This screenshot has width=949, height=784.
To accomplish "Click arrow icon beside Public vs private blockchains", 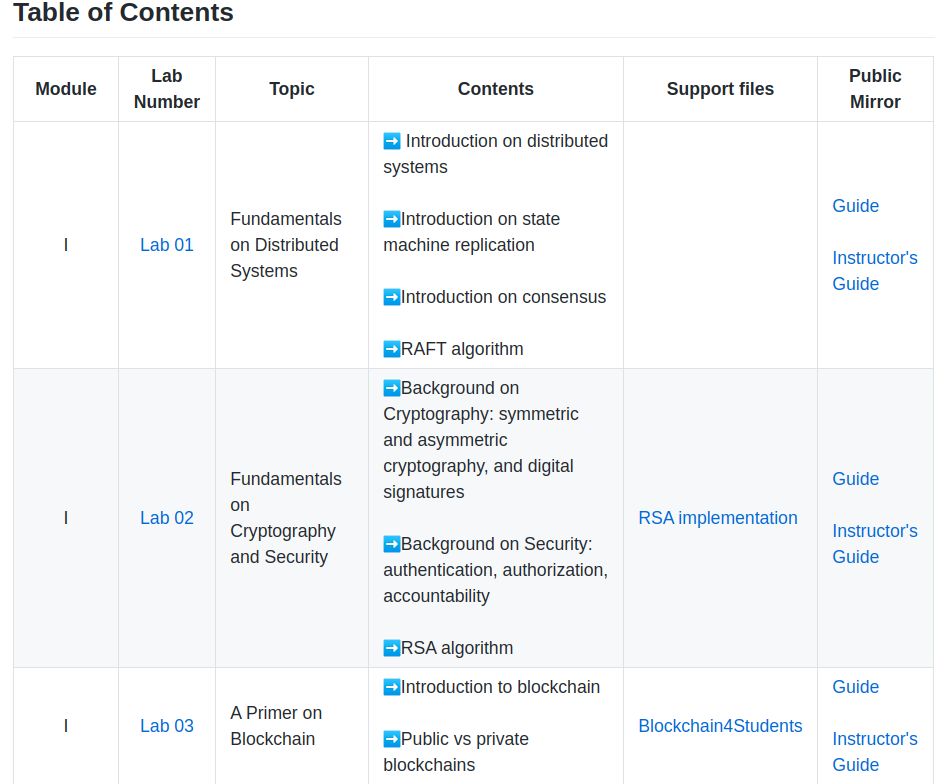I will [392, 739].
